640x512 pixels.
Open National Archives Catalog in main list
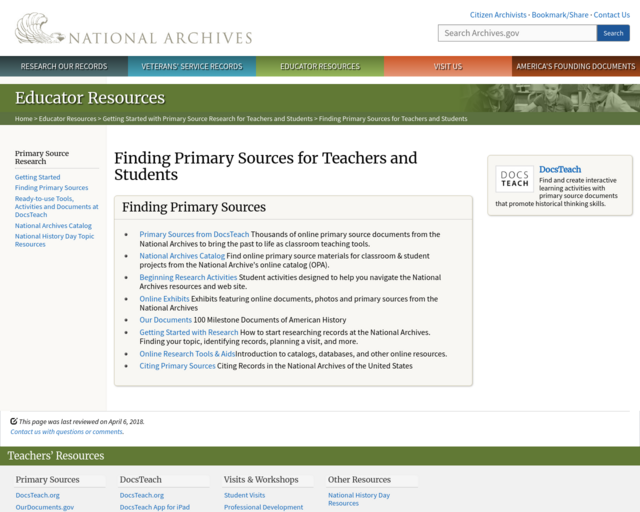pos(182,256)
